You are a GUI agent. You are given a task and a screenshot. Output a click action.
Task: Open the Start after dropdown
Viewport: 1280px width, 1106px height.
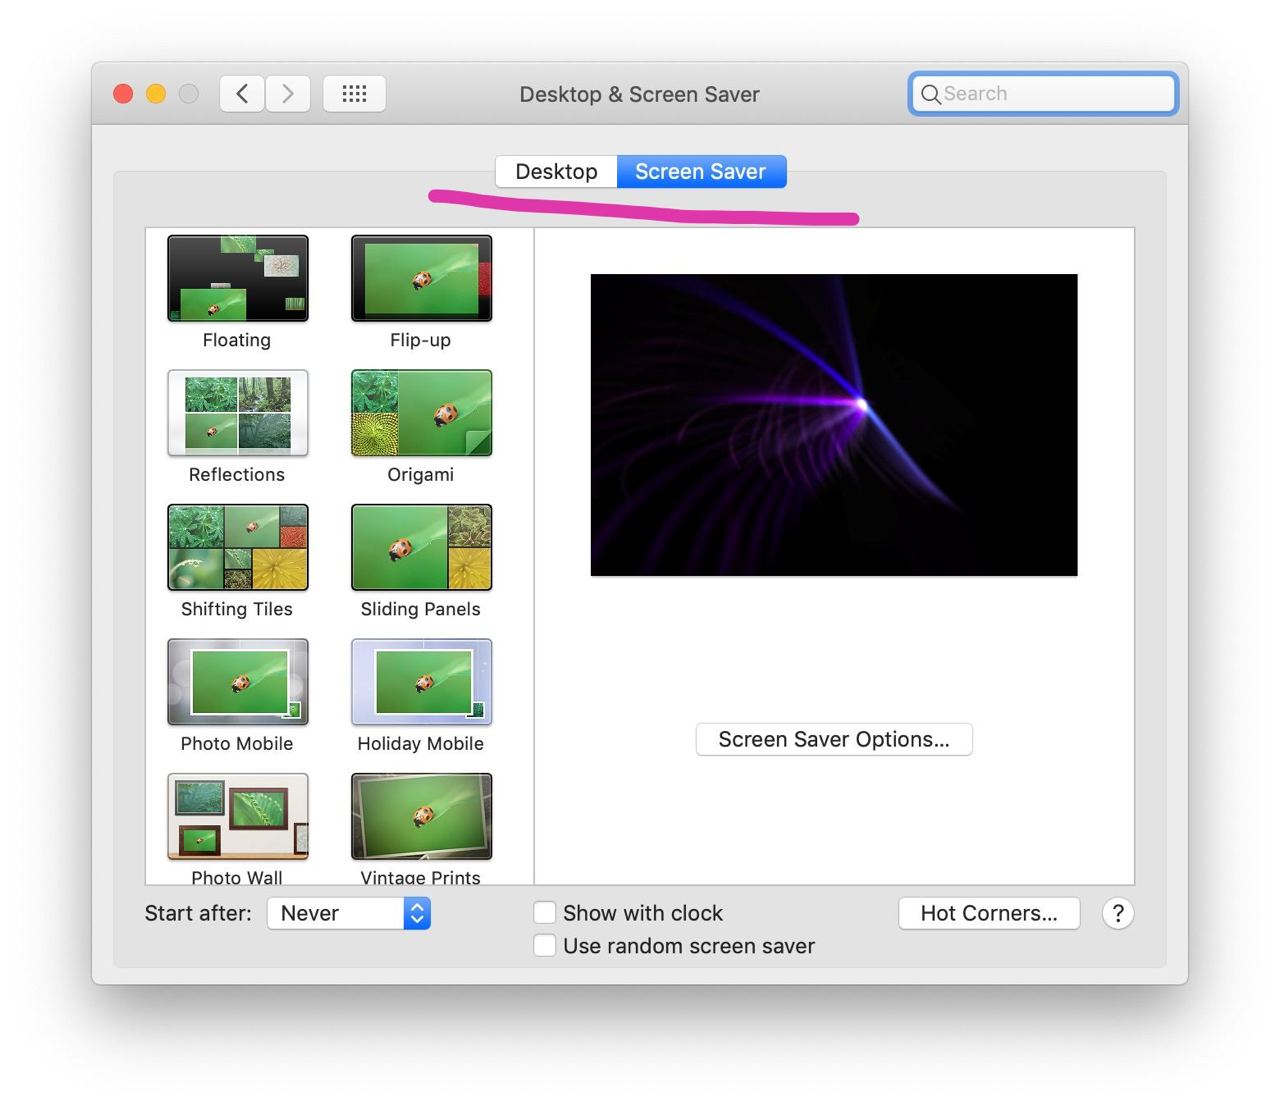(x=348, y=913)
